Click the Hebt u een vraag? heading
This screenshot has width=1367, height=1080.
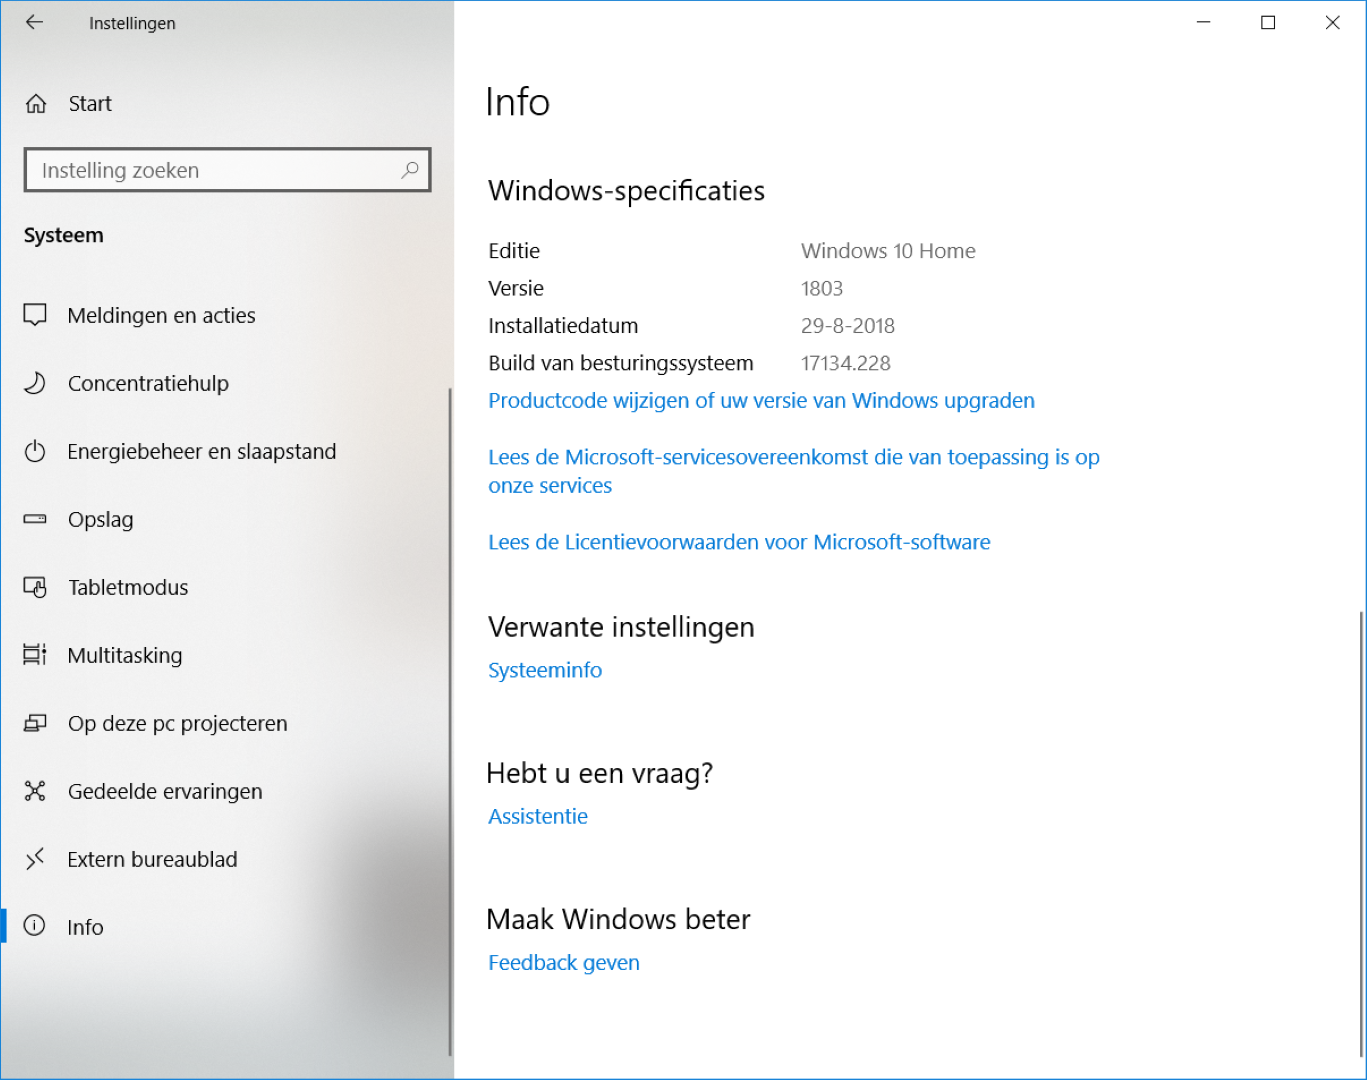pos(600,774)
